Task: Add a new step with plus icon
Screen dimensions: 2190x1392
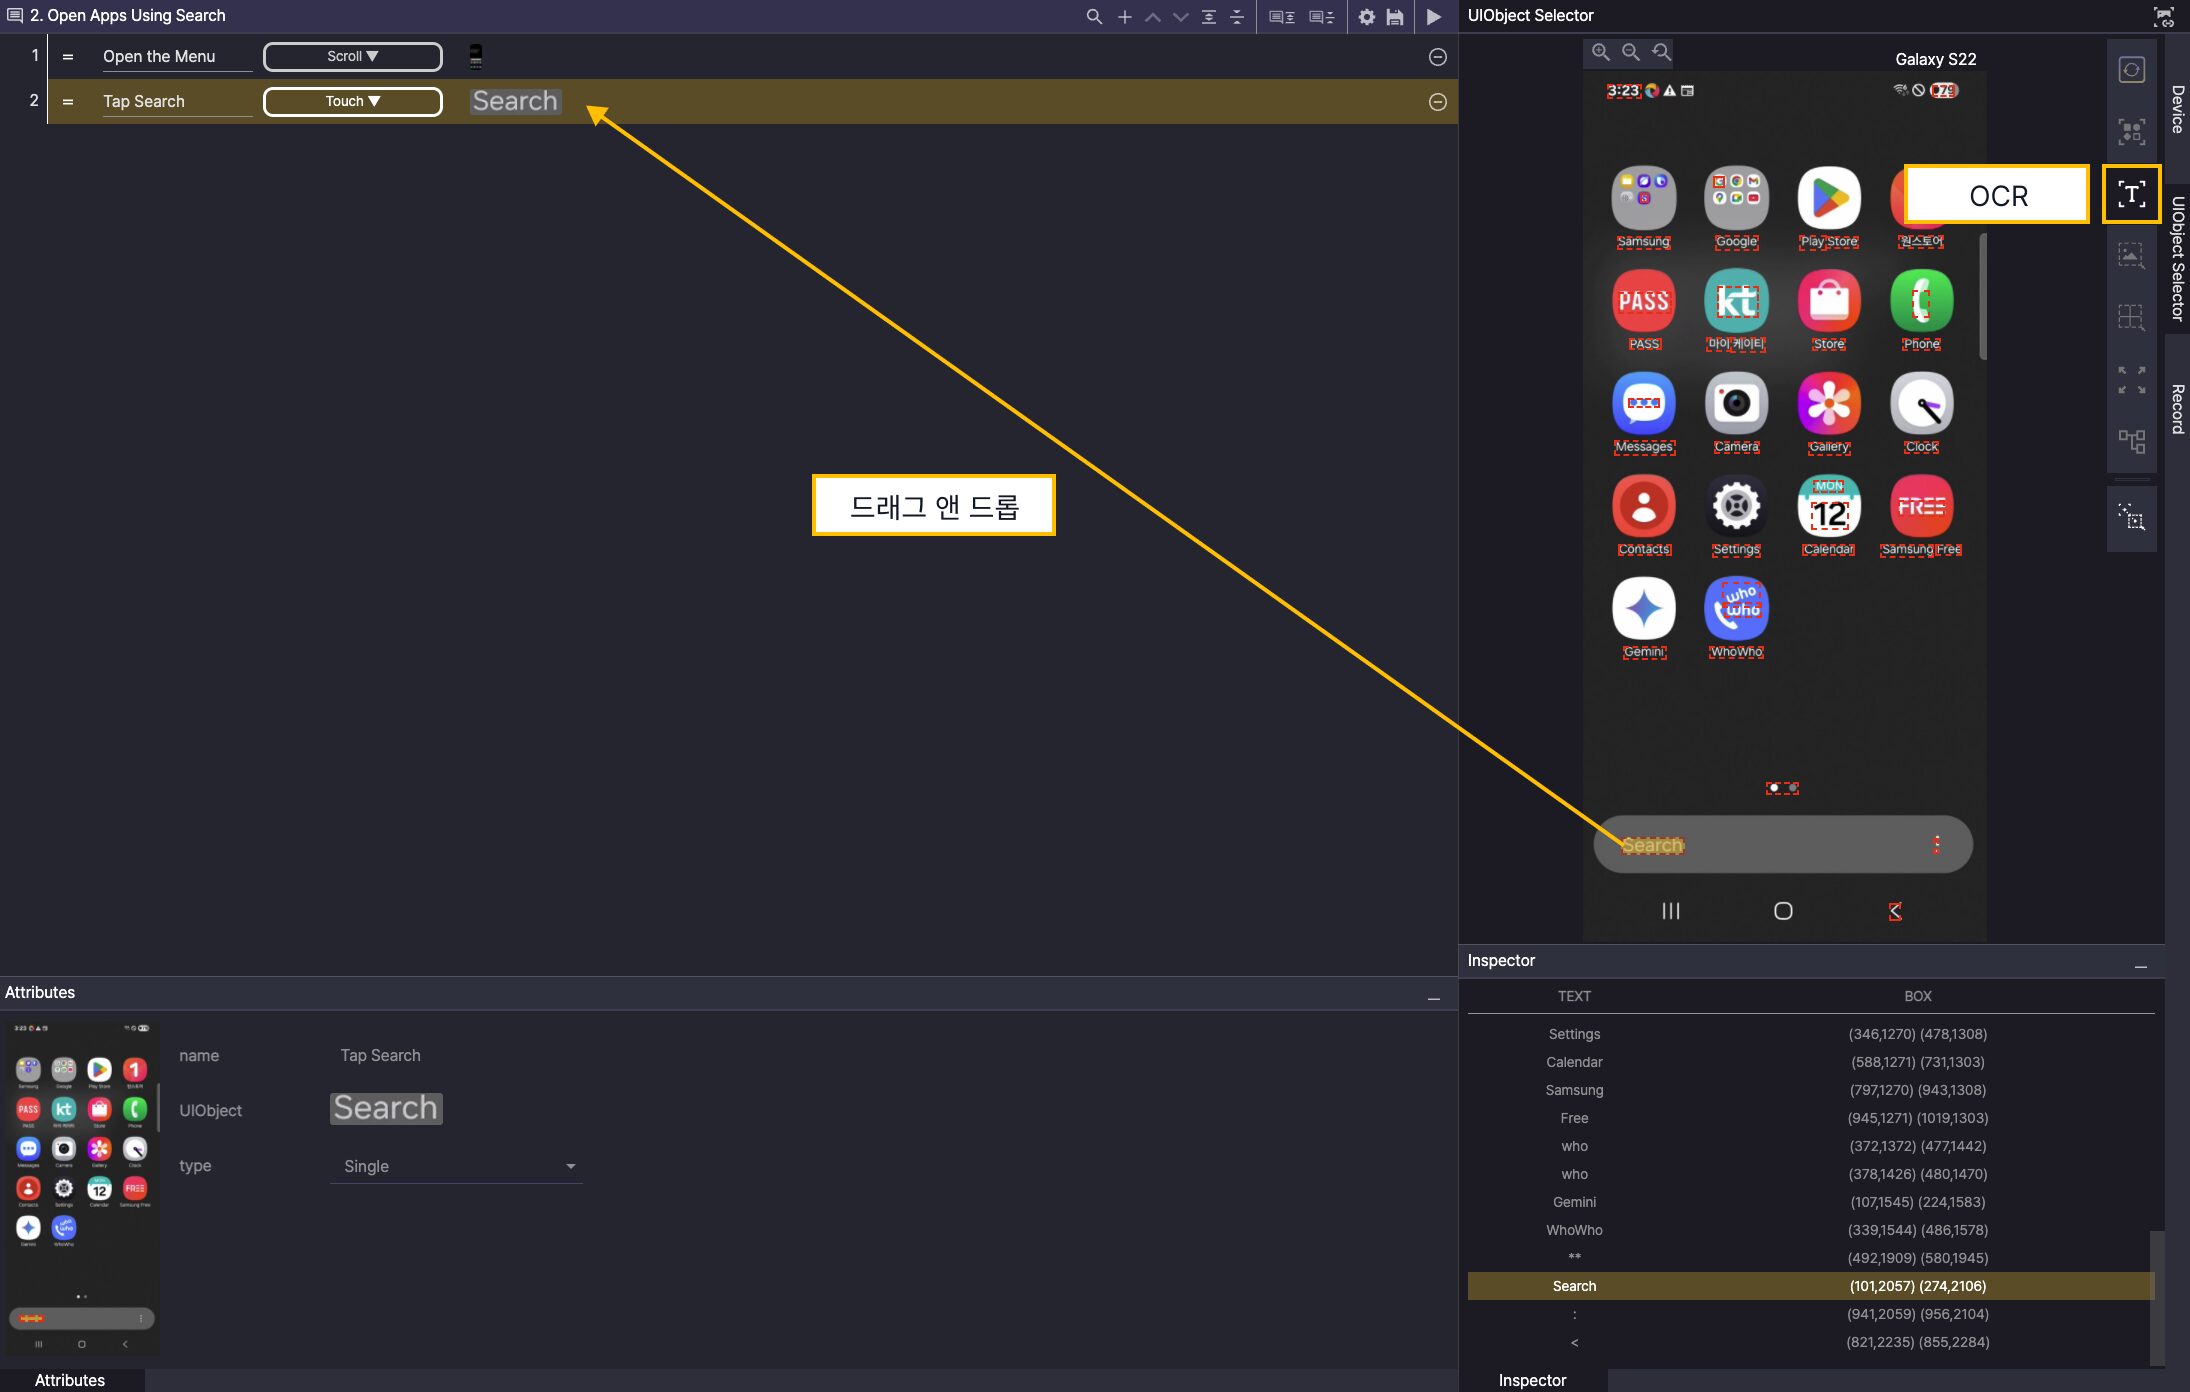Action: point(1124,16)
